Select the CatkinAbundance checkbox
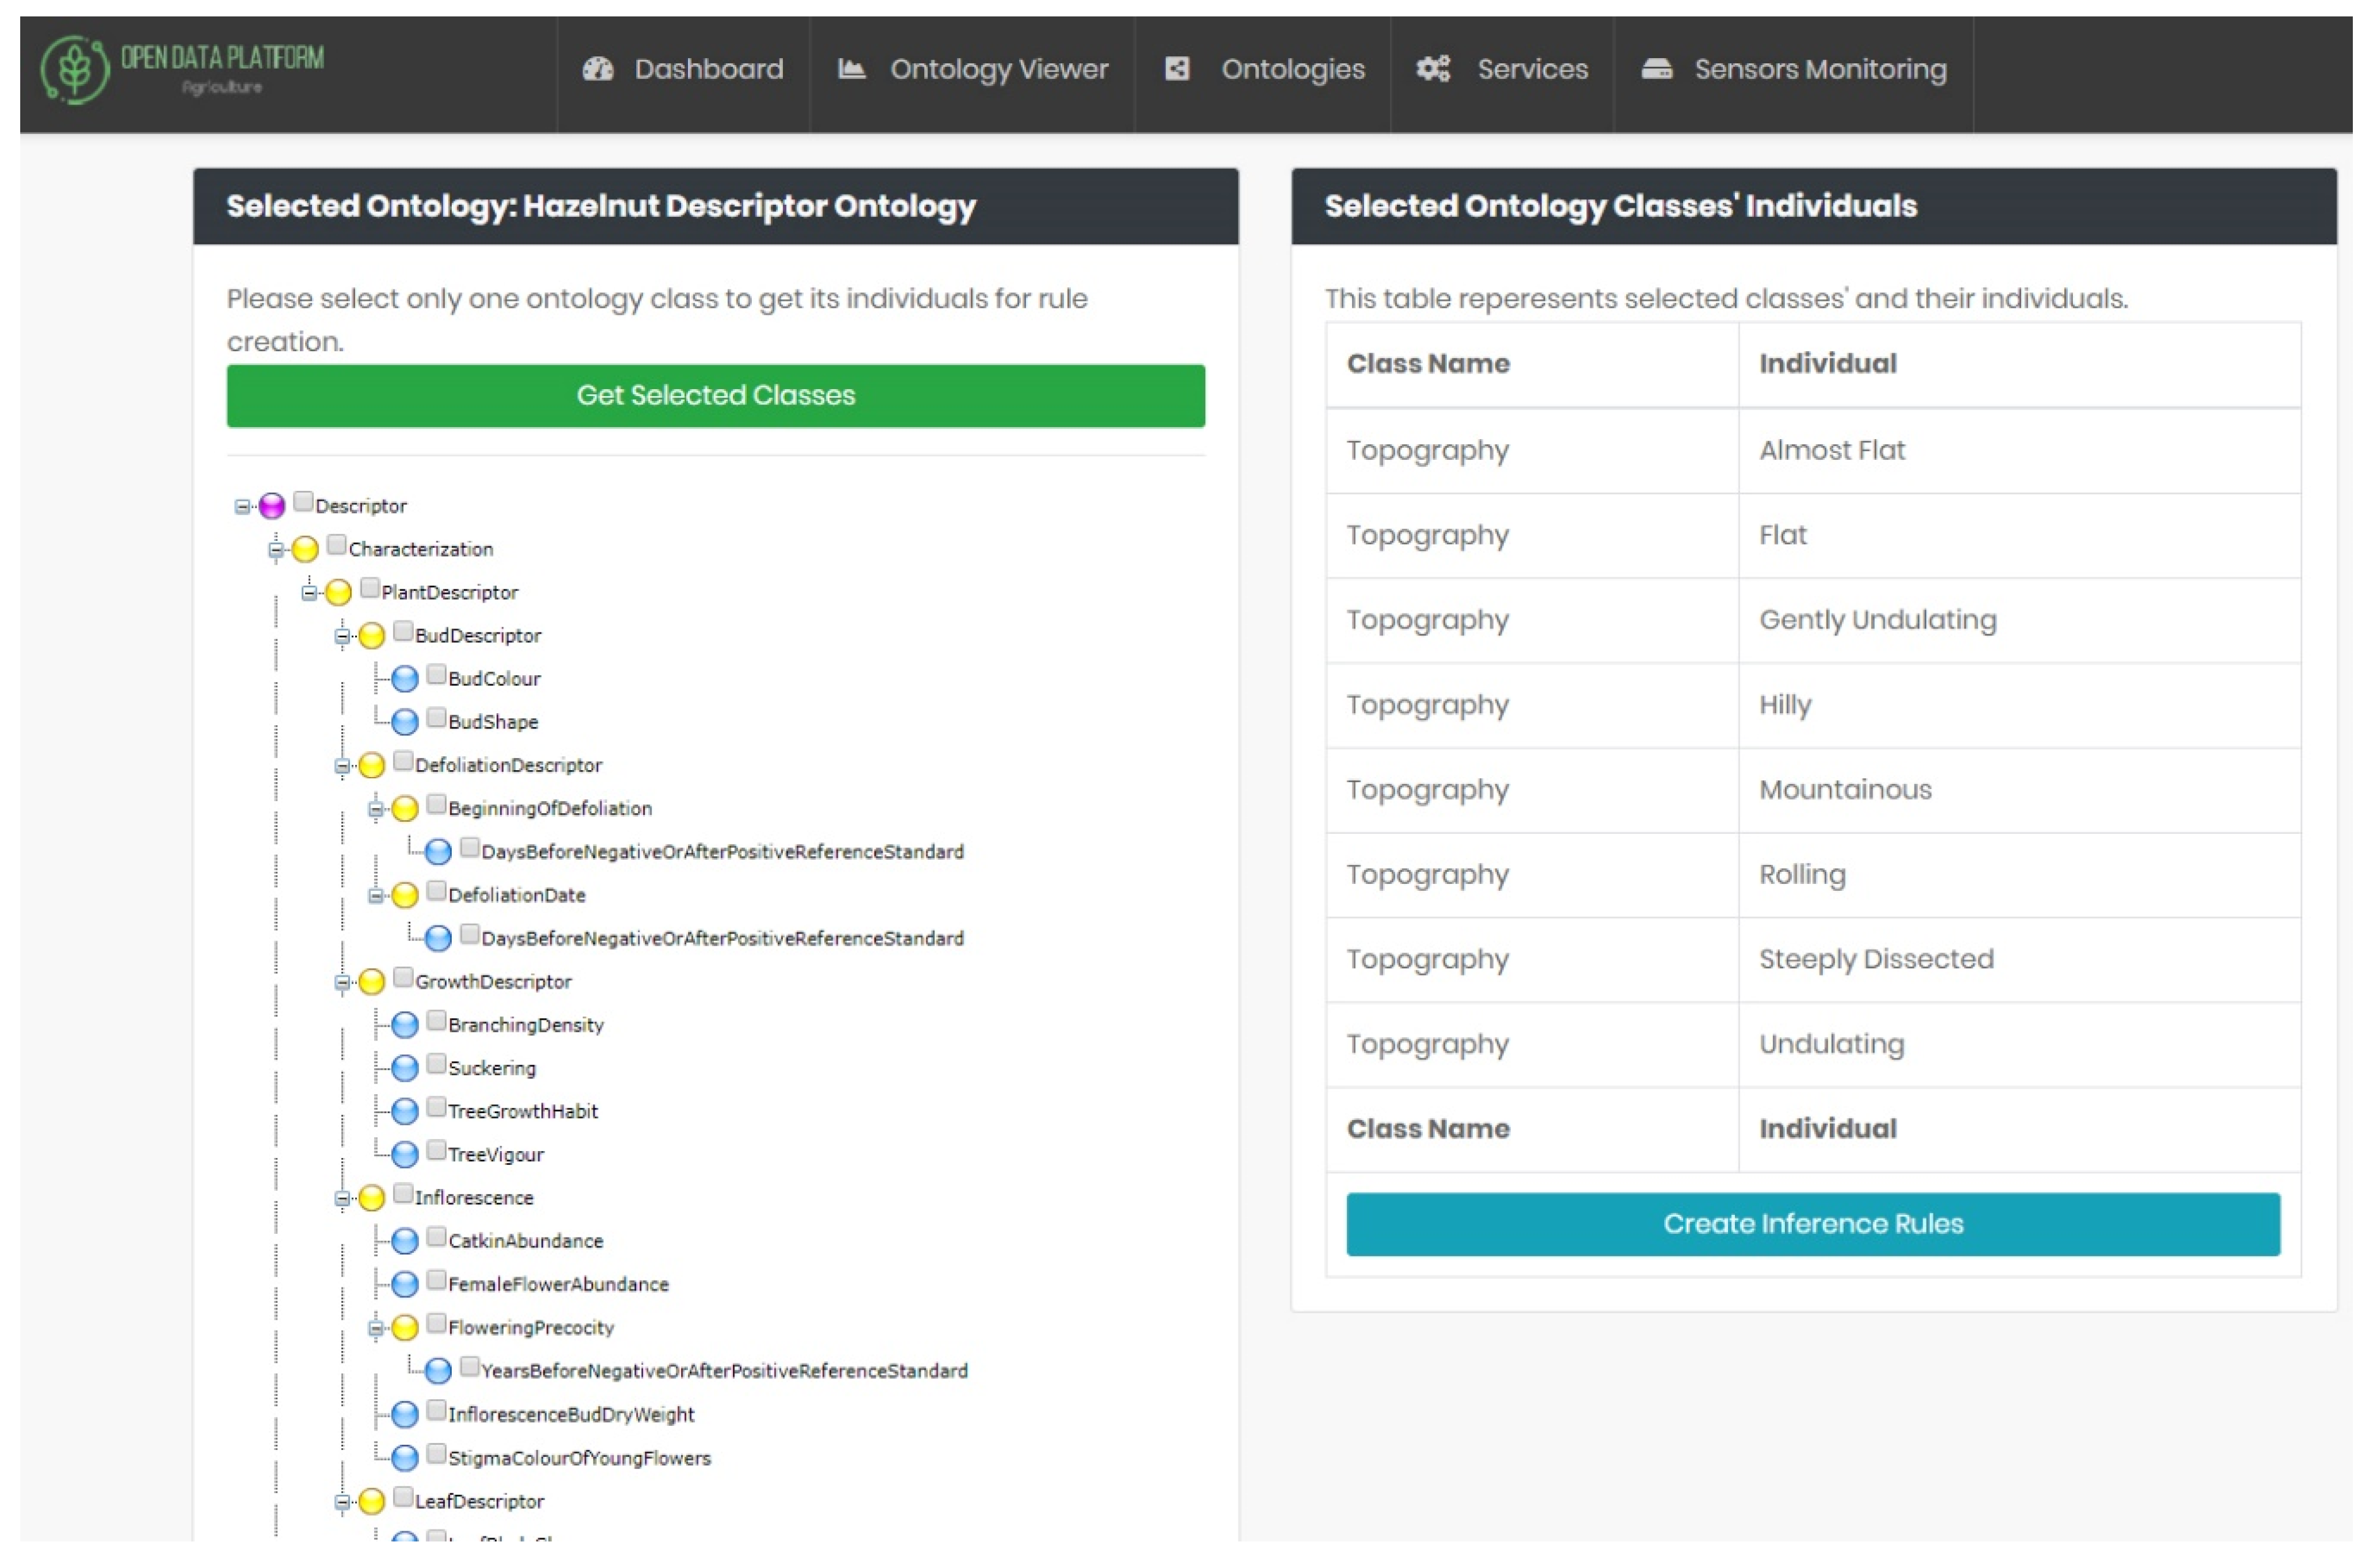The width and height of the screenshot is (2368, 1568). point(436,1238)
